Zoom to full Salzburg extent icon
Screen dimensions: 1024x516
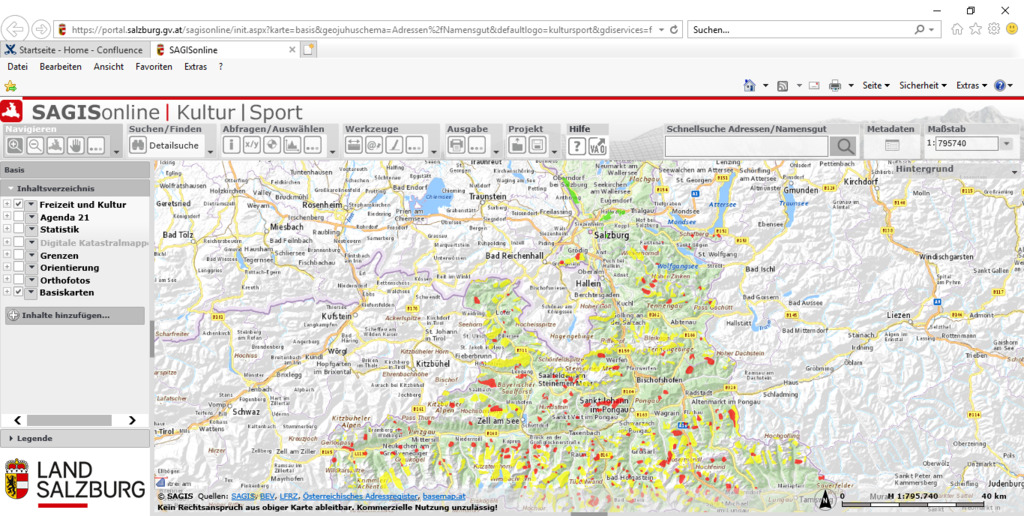pyautogui.click(x=56, y=146)
